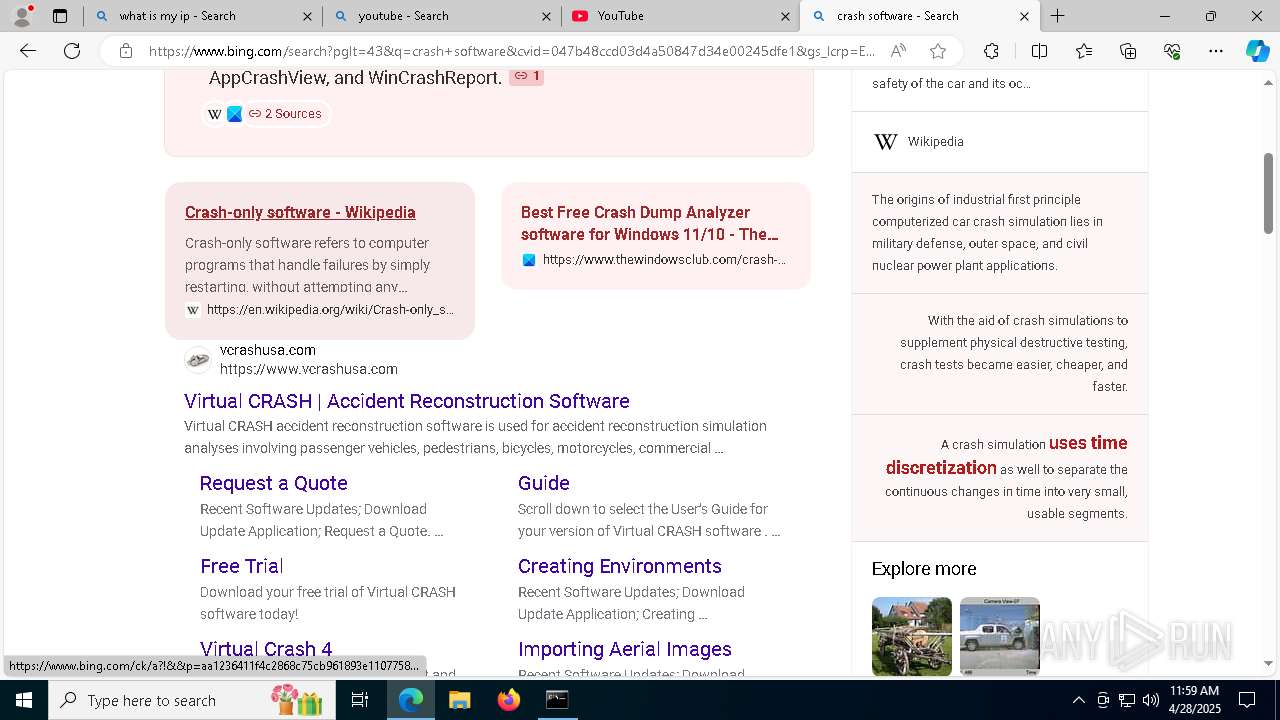Screen dimensions: 1280x720
Task: Click the vcrashusa.com site name
Action: [268, 350]
